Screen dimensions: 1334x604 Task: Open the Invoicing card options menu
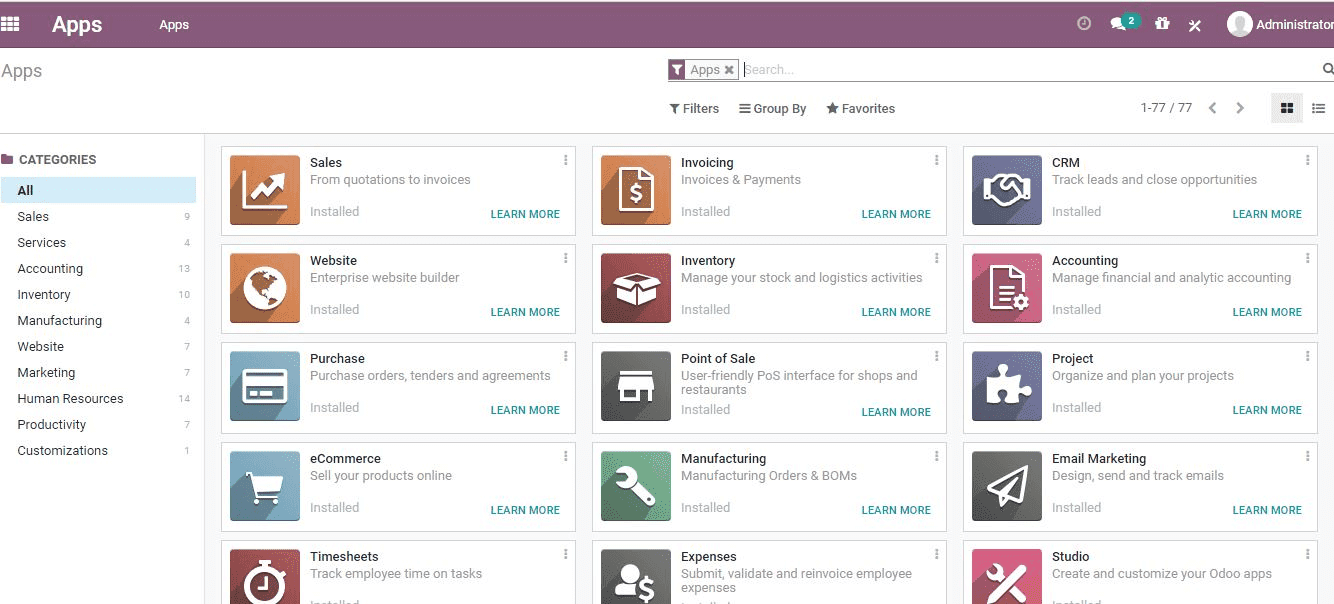pos(936,160)
